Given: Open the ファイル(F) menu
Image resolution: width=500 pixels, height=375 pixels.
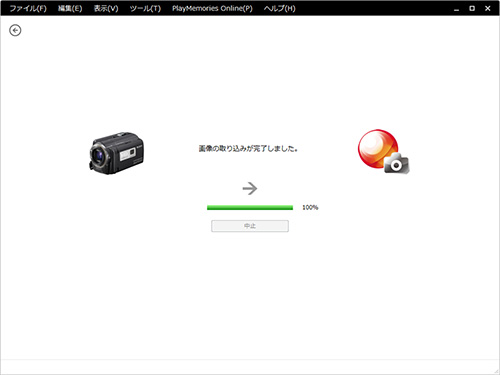Looking at the screenshot, I should pos(28,8).
